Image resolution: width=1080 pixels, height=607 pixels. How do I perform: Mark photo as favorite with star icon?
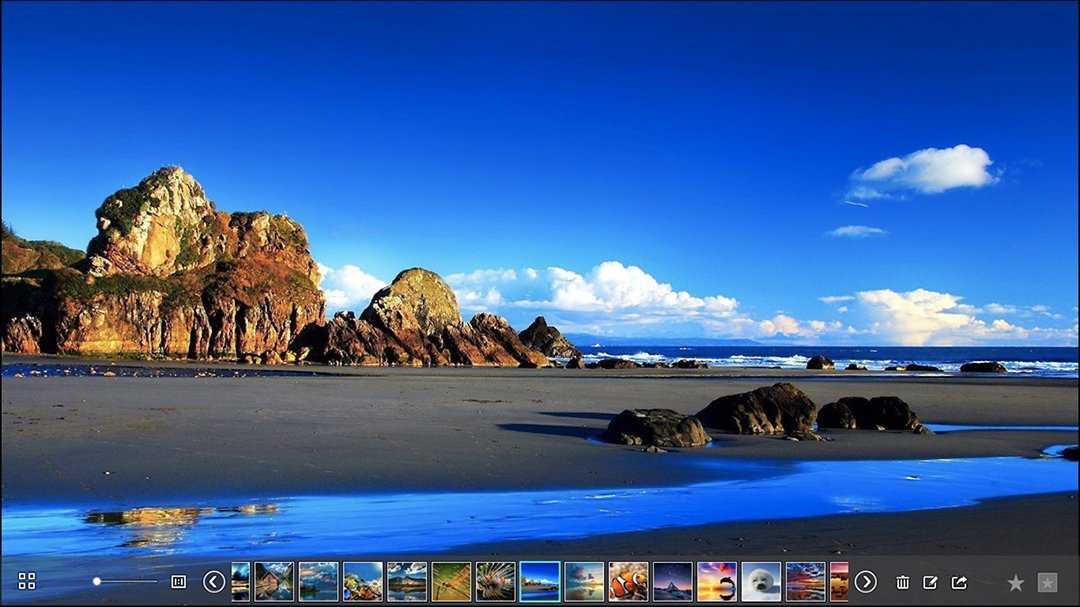click(1015, 582)
